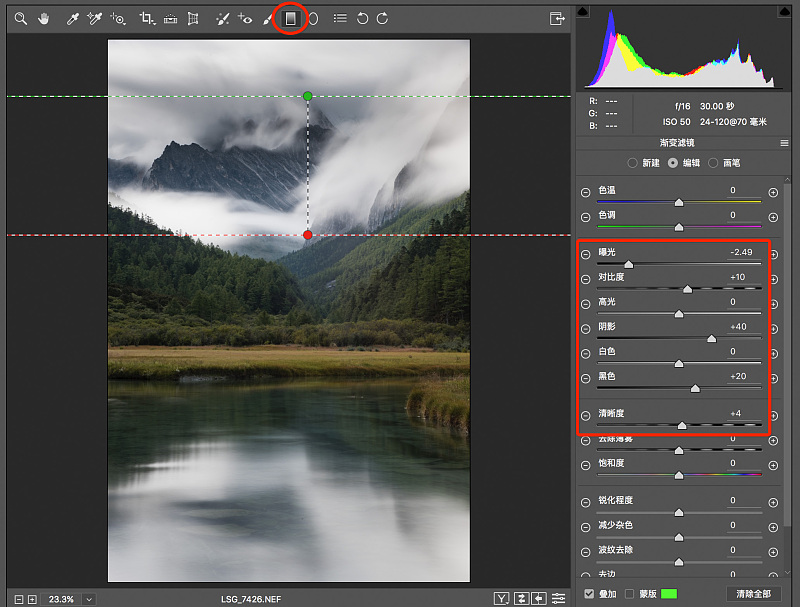Select the White Balance eyedropper tool
The image size is (800, 607).
click(72, 19)
